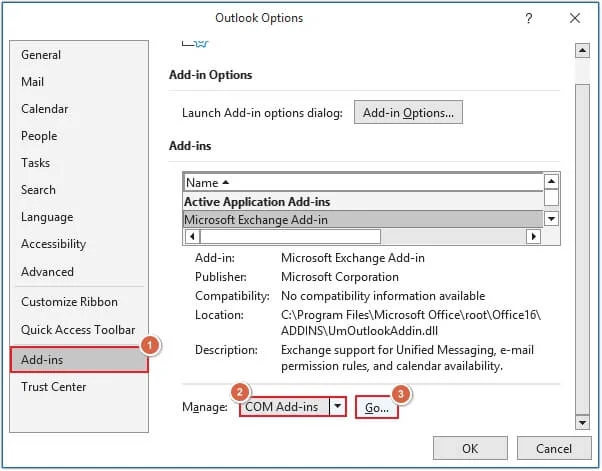Viewport: 602px width, 471px height.
Task: Click add-in list scroll up arrow
Action: (551, 181)
